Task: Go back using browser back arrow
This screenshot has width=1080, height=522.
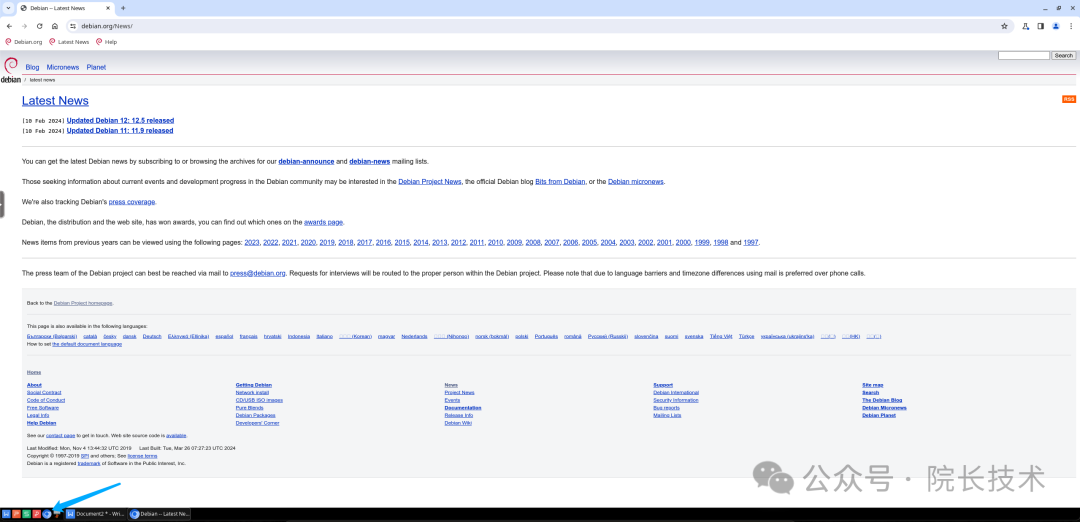Action: (x=9, y=26)
